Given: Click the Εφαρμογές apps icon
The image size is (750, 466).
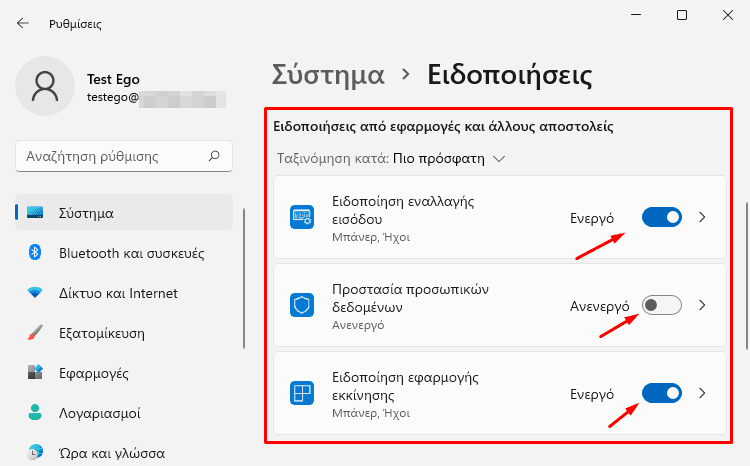Looking at the screenshot, I should 35,372.
